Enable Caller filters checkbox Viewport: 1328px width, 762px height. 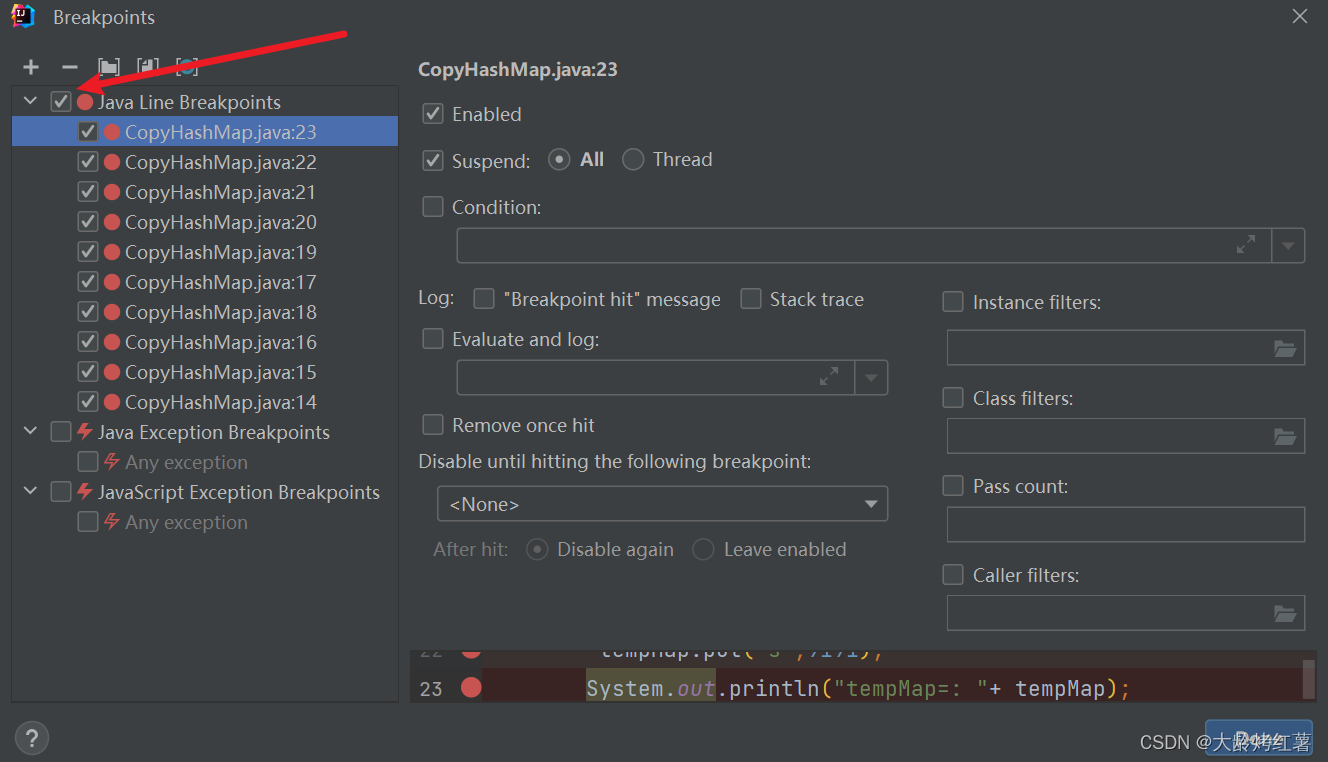point(954,575)
